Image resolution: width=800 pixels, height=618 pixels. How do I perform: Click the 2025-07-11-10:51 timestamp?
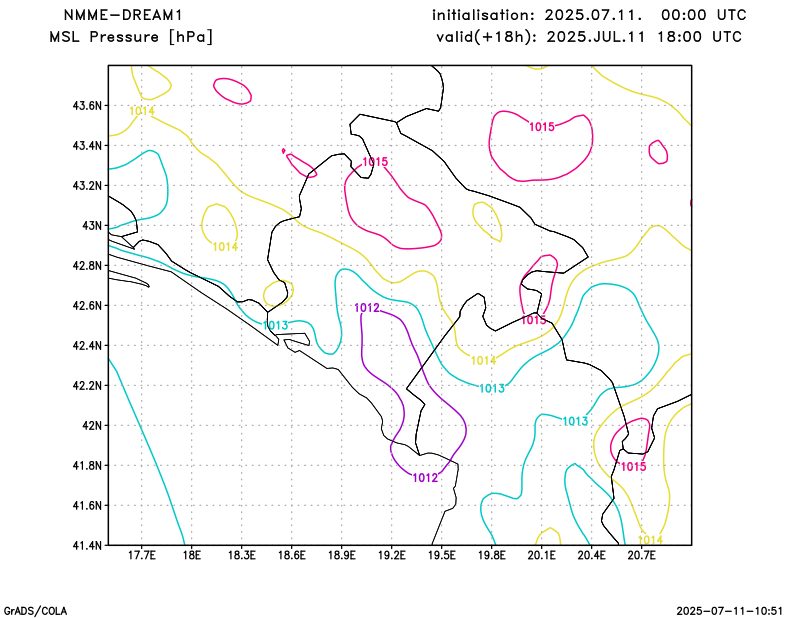pyautogui.click(x=730, y=611)
